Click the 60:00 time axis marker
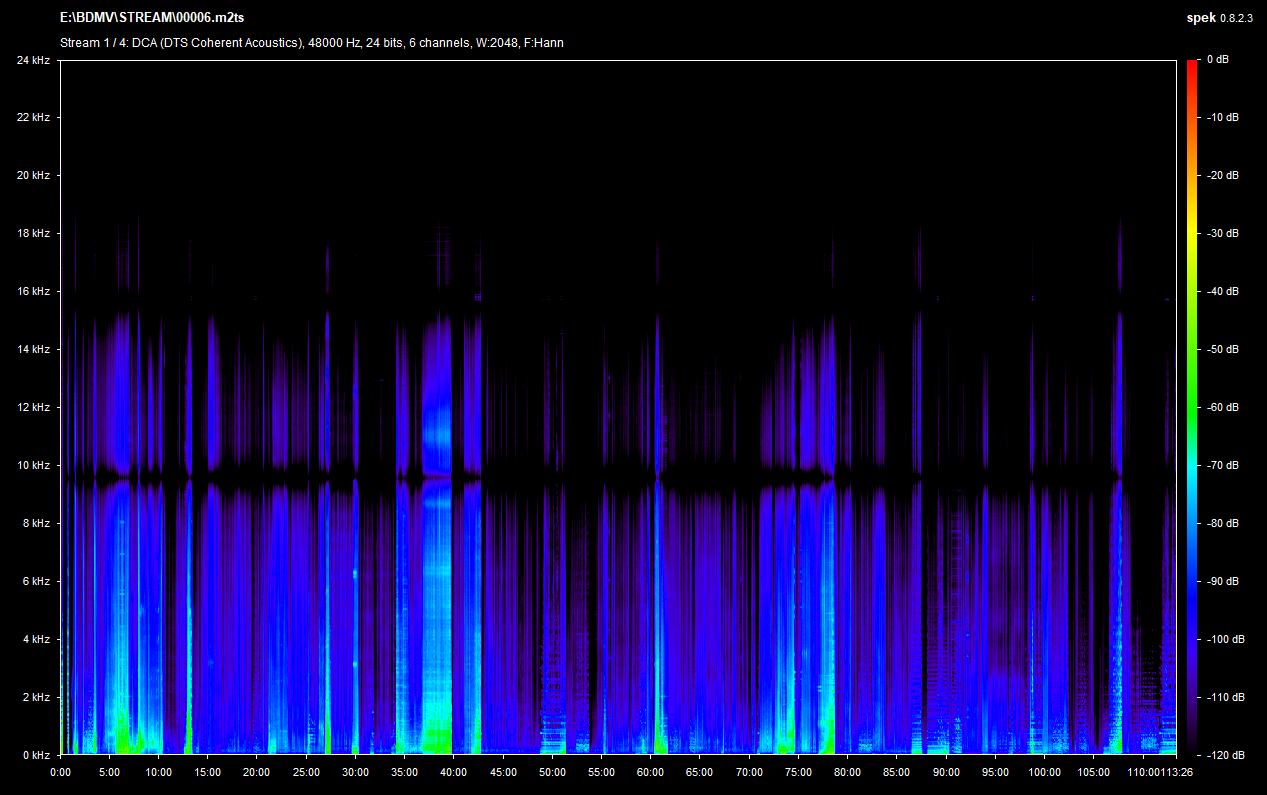 tap(651, 772)
